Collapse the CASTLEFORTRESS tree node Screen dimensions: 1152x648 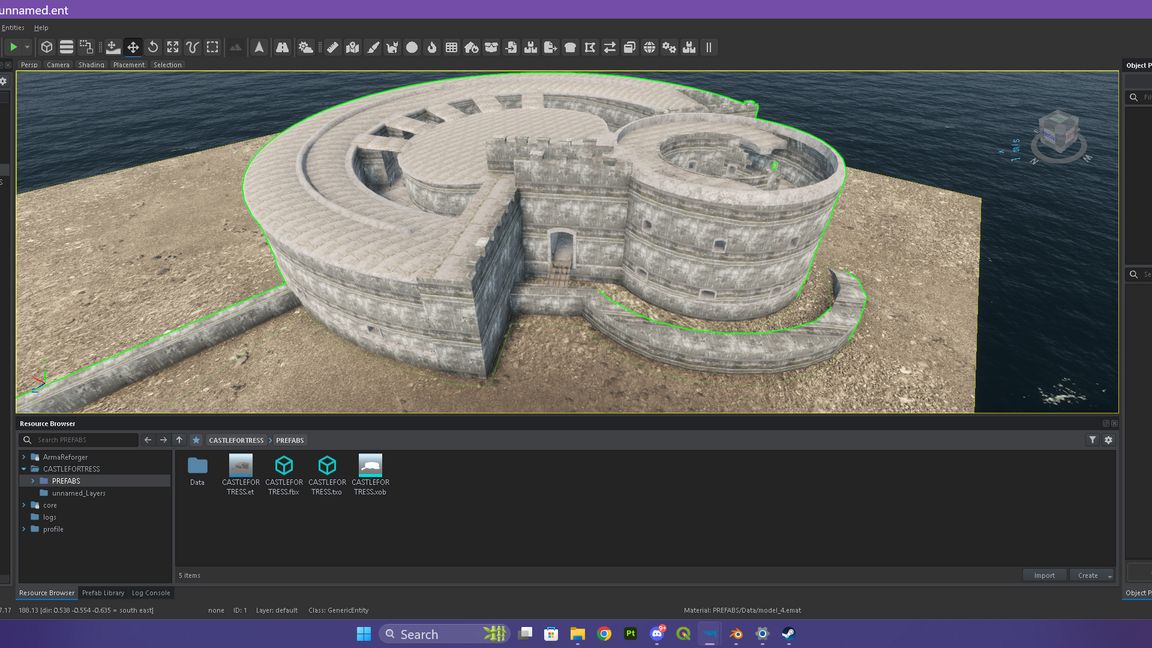(x=24, y=469)
